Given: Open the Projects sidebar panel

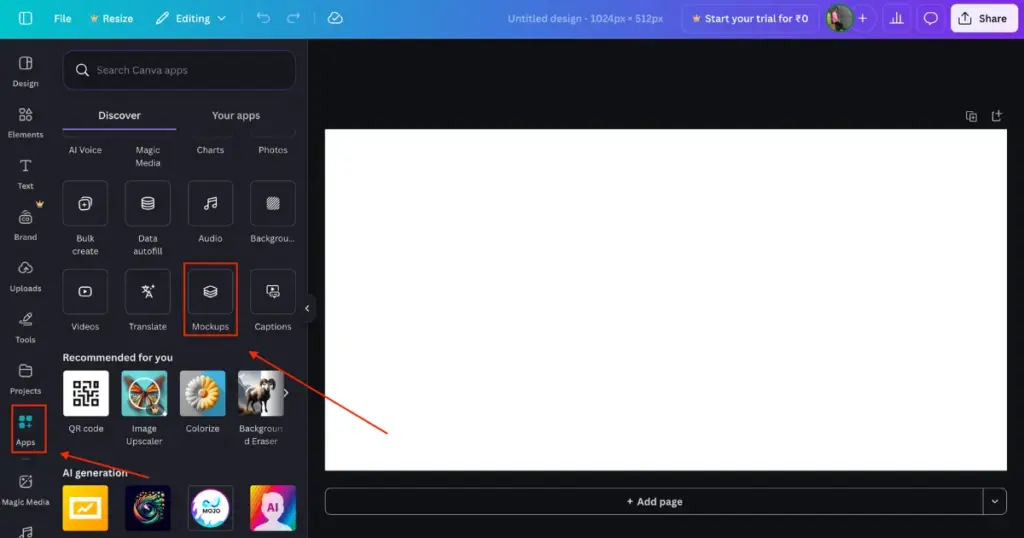Looking at the screenshot, I should tap(25, 379).
